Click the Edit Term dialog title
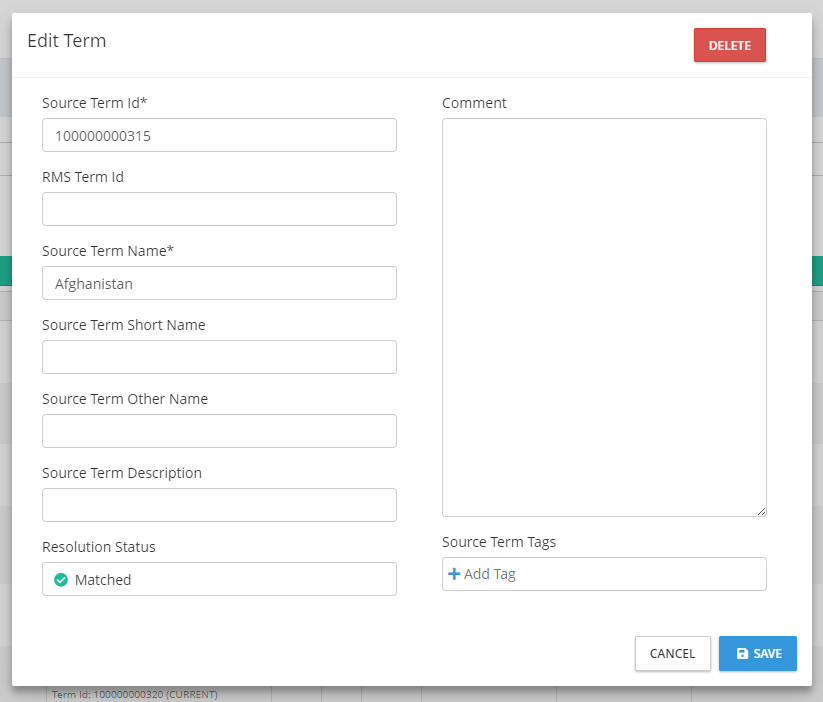Viewport: 823px width, 702px height. [67, 41]
